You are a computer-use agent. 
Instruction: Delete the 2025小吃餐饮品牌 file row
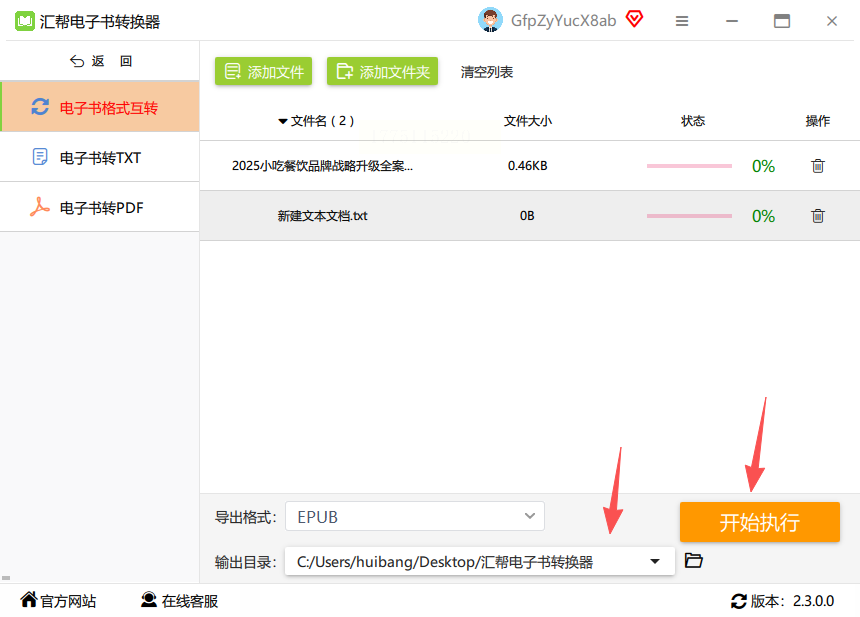click(817, 166)
